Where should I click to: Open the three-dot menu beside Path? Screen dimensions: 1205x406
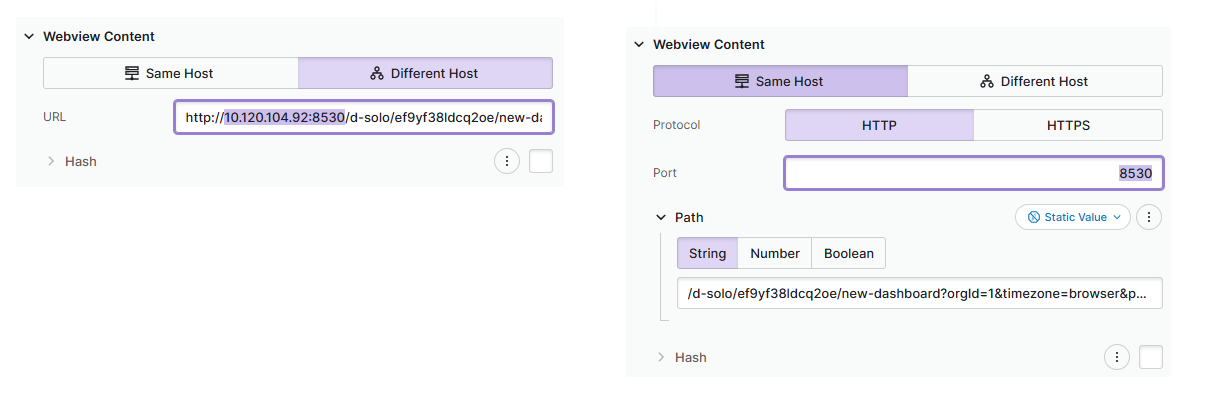(1149, 217)
